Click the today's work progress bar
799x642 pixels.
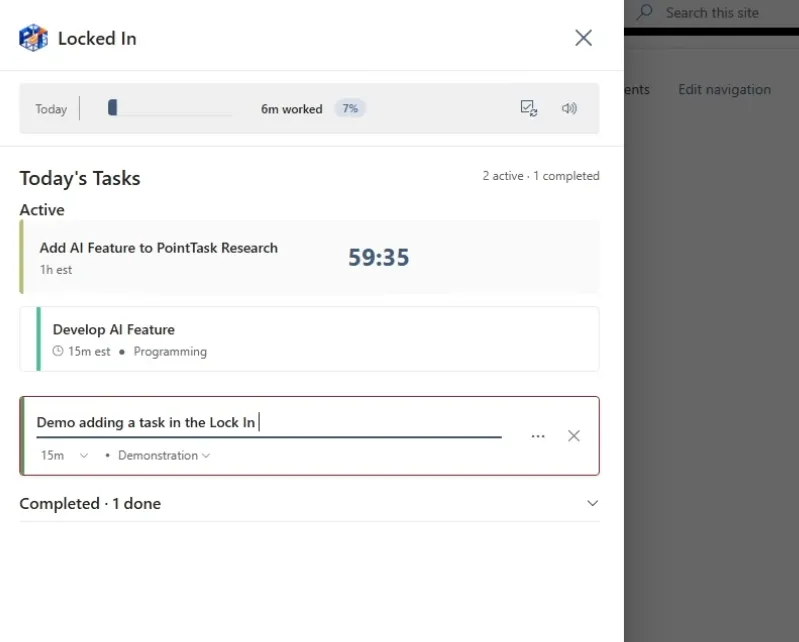click(170, 108)
